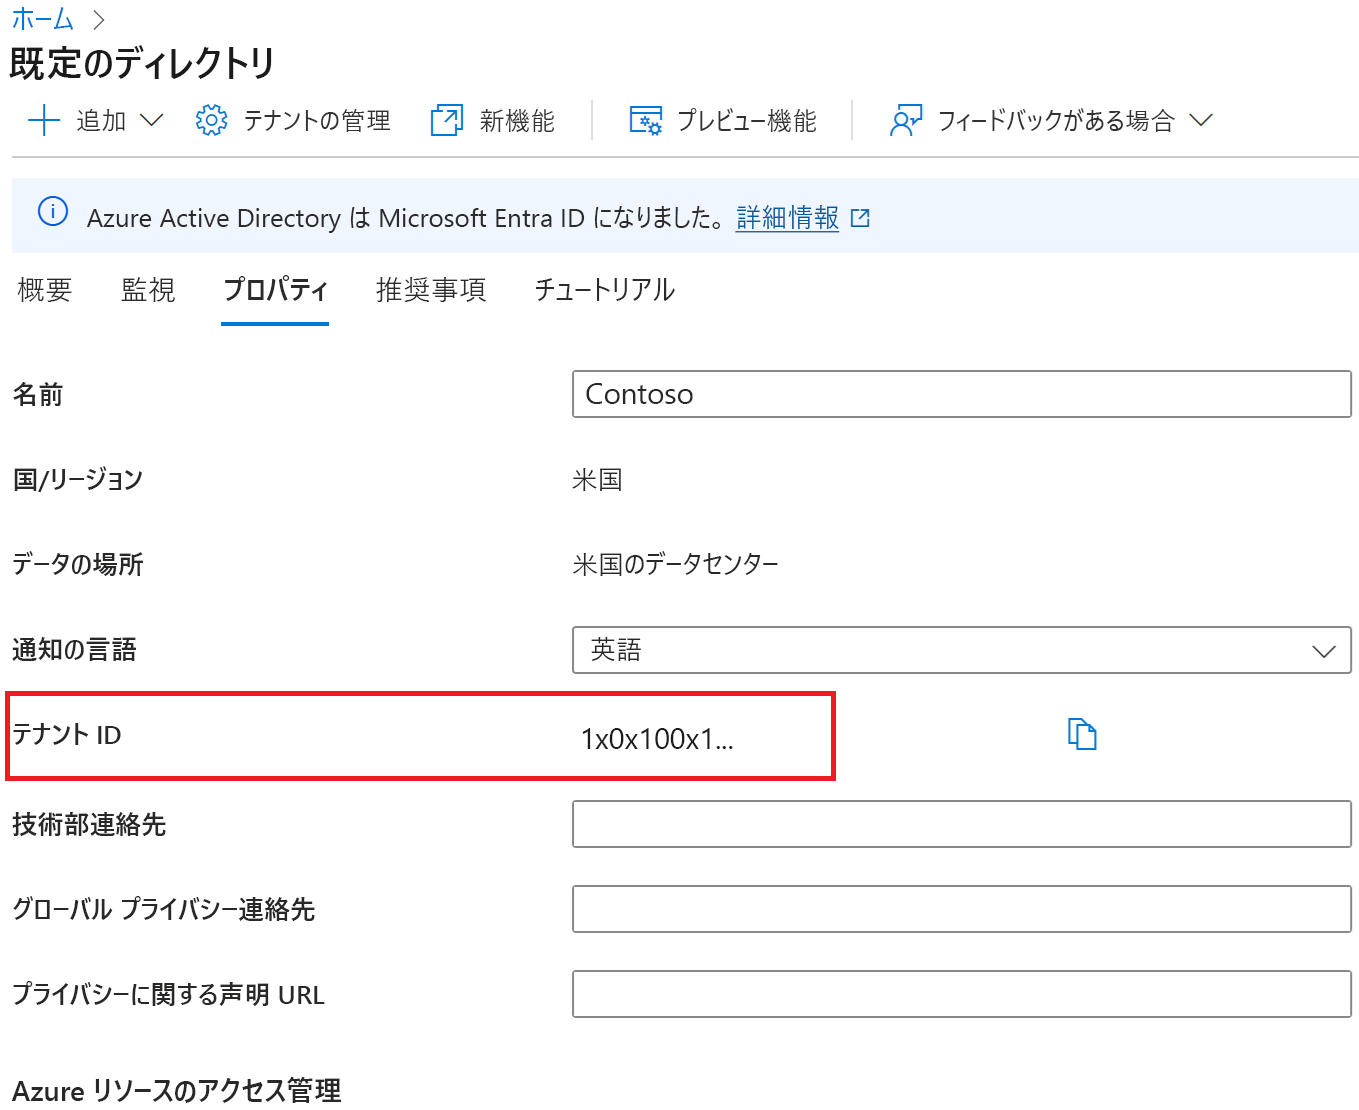Click the Azure リソースのアクセス管理 heading
1359x1110 pixels.
click(x=177, y=1090)
